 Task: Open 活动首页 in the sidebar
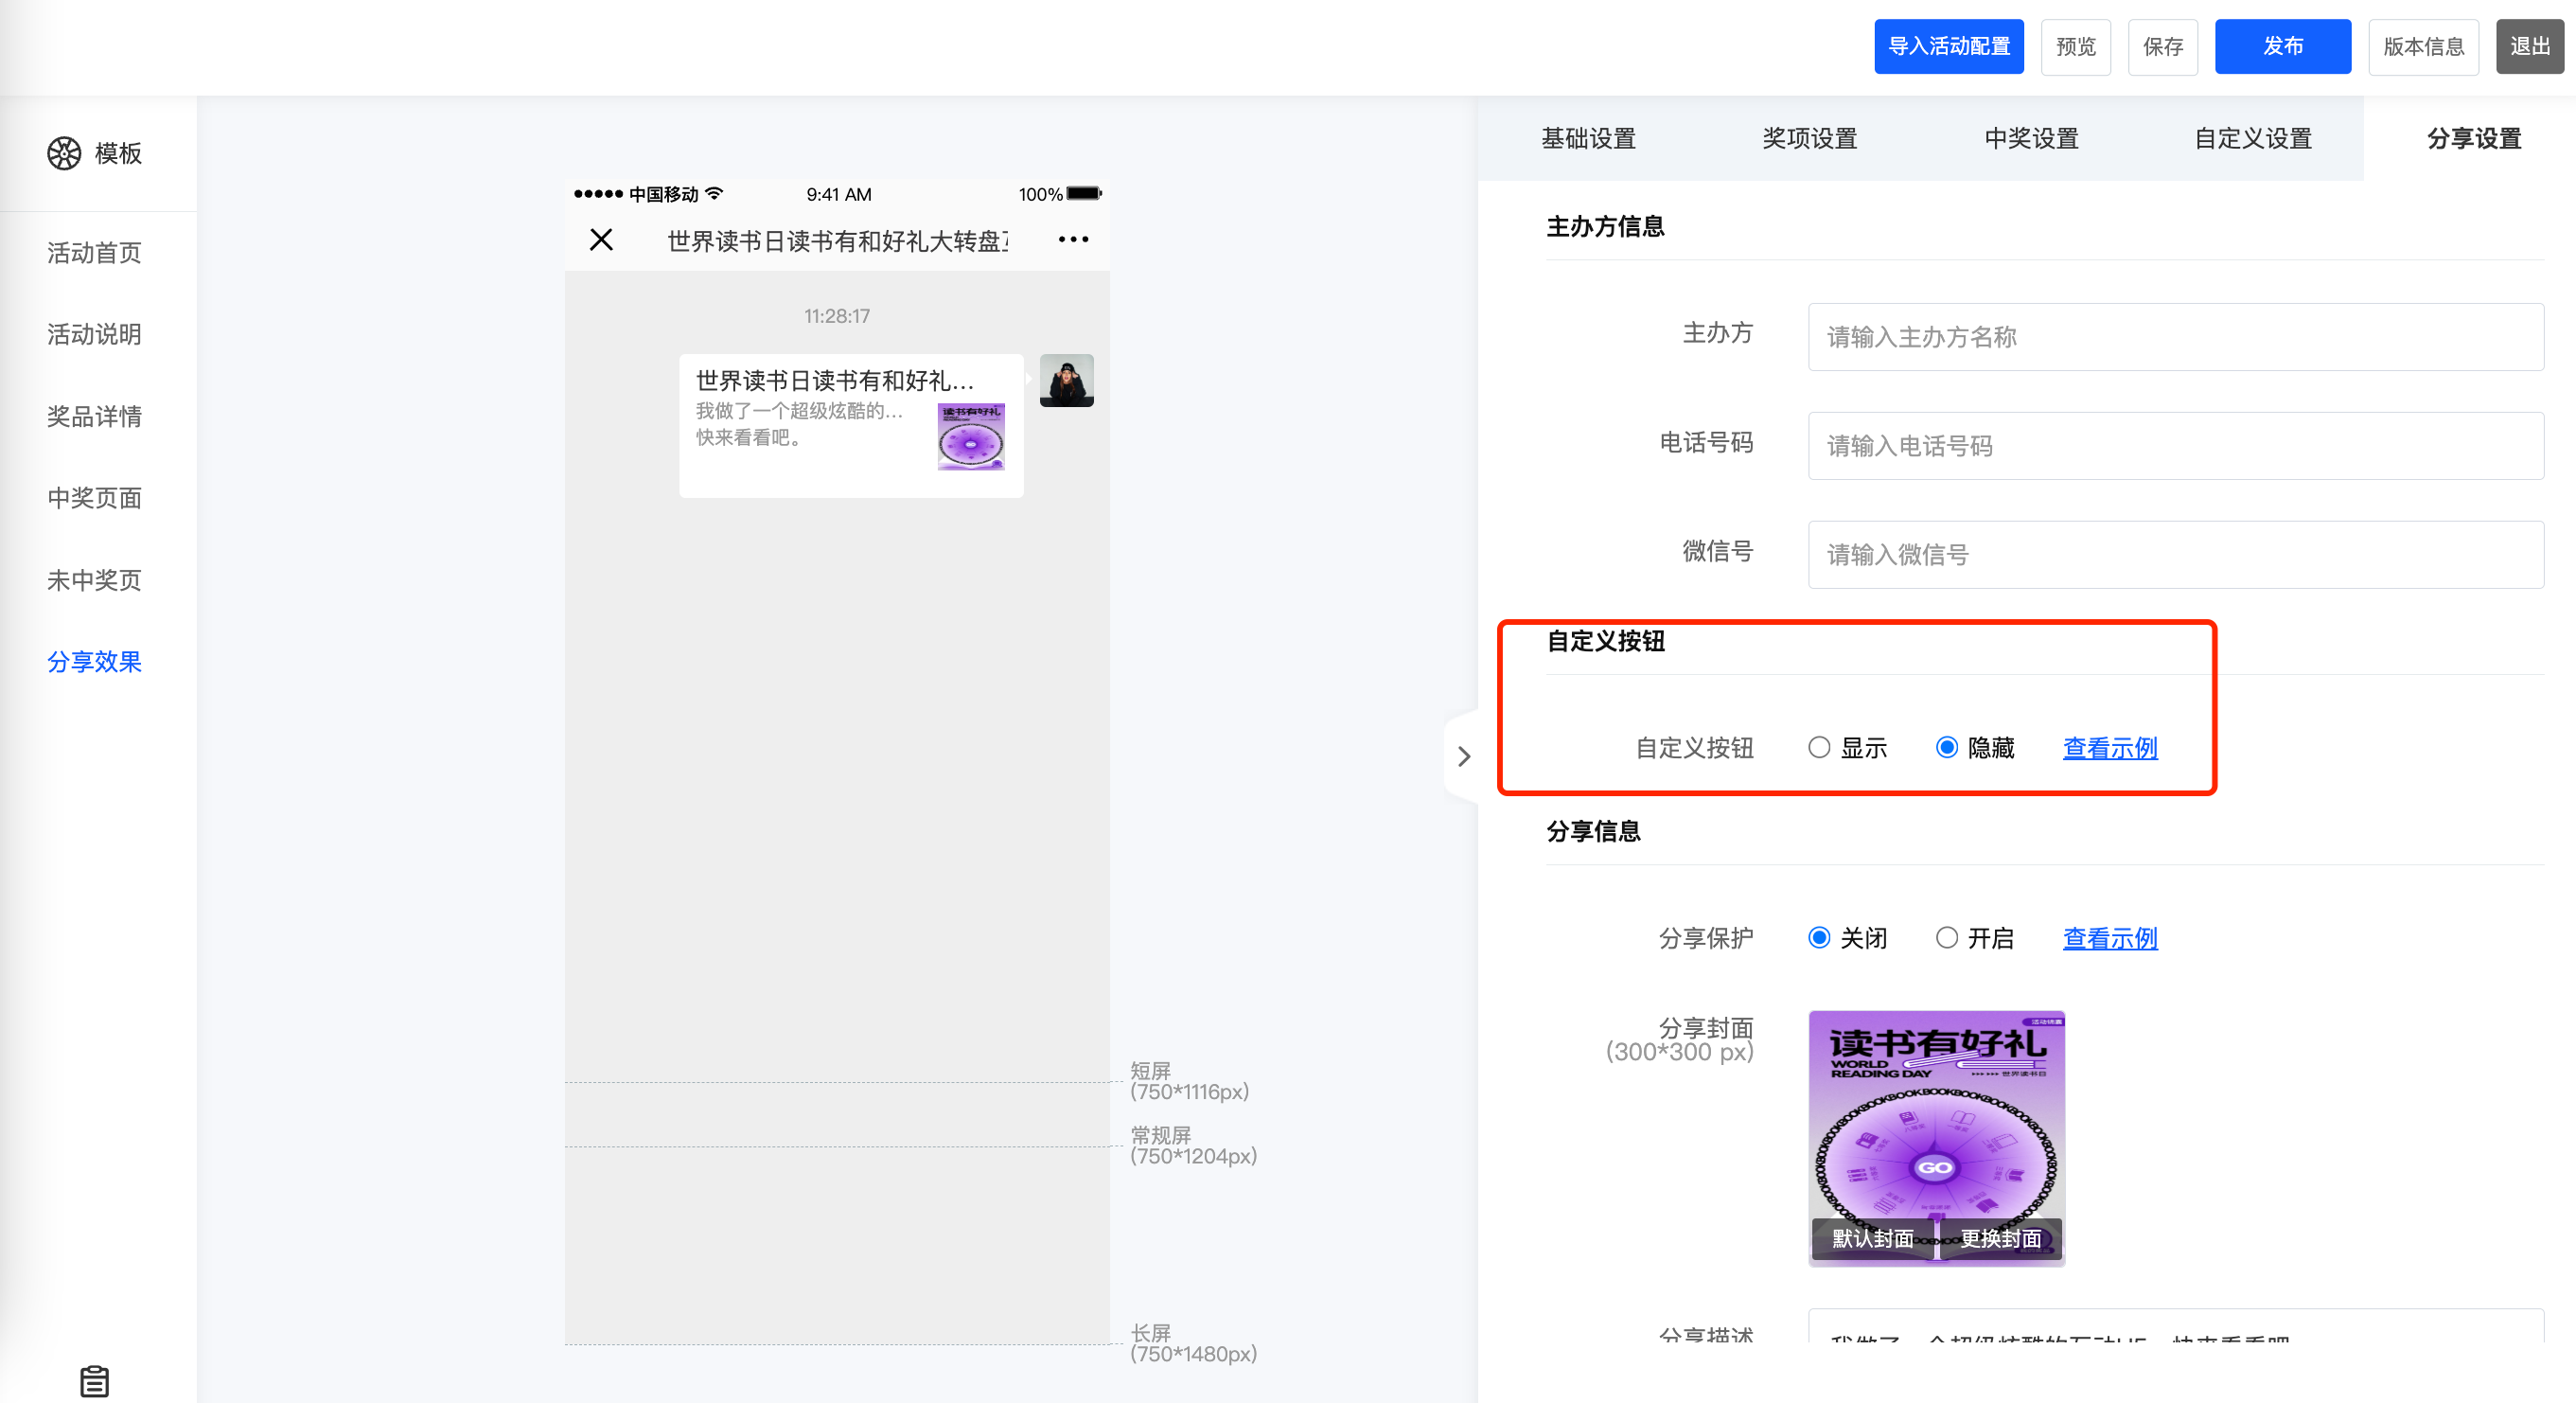pyautogui.click(x=94, y=253)
